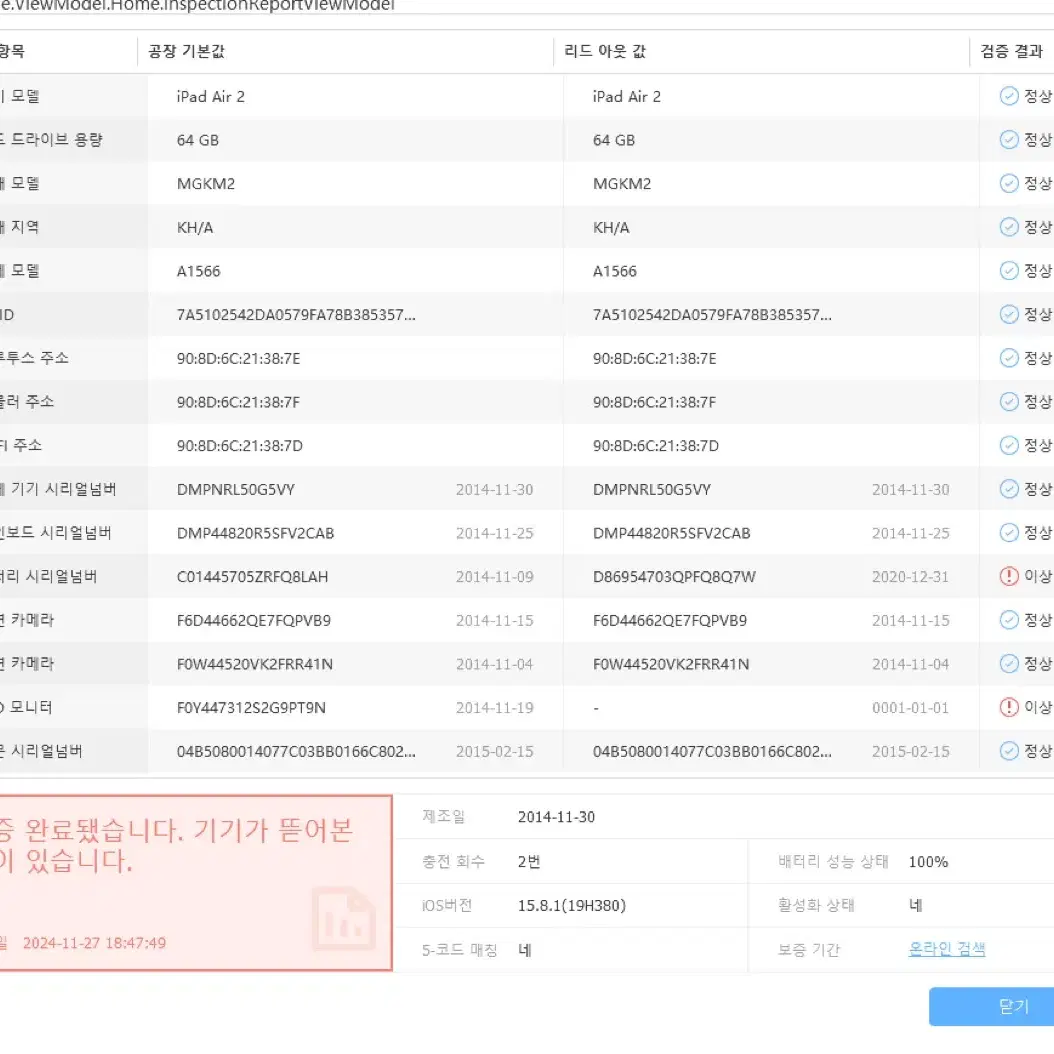This screenshot has width=1054, height=1054.
Task: Click the 리드 아웃 값 column header
Action: [605, 52]
